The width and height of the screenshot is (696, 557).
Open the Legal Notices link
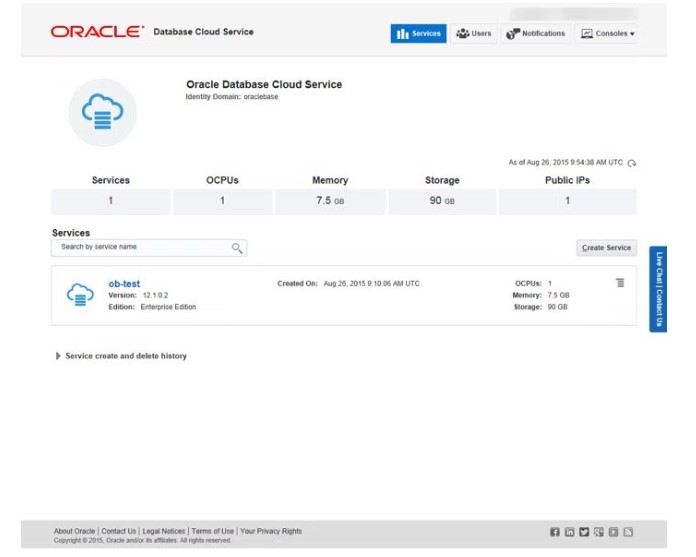coord(164,531)
